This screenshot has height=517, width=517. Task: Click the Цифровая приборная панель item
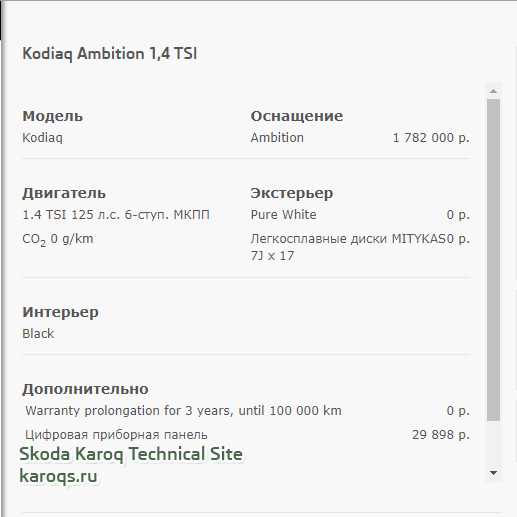click(x=116, y=435)
